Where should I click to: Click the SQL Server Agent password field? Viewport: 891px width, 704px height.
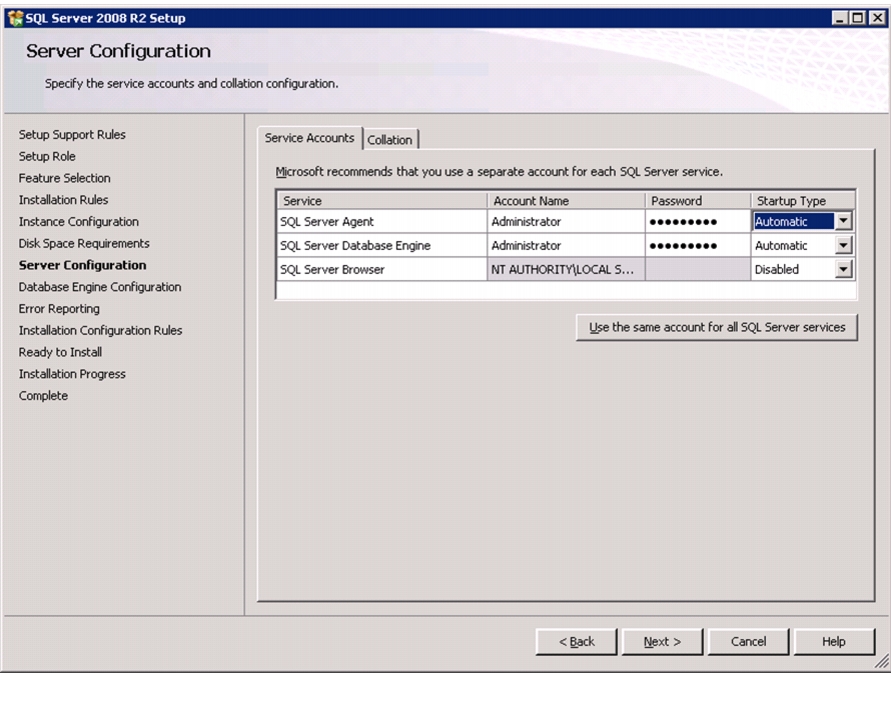tap(698, 222)
